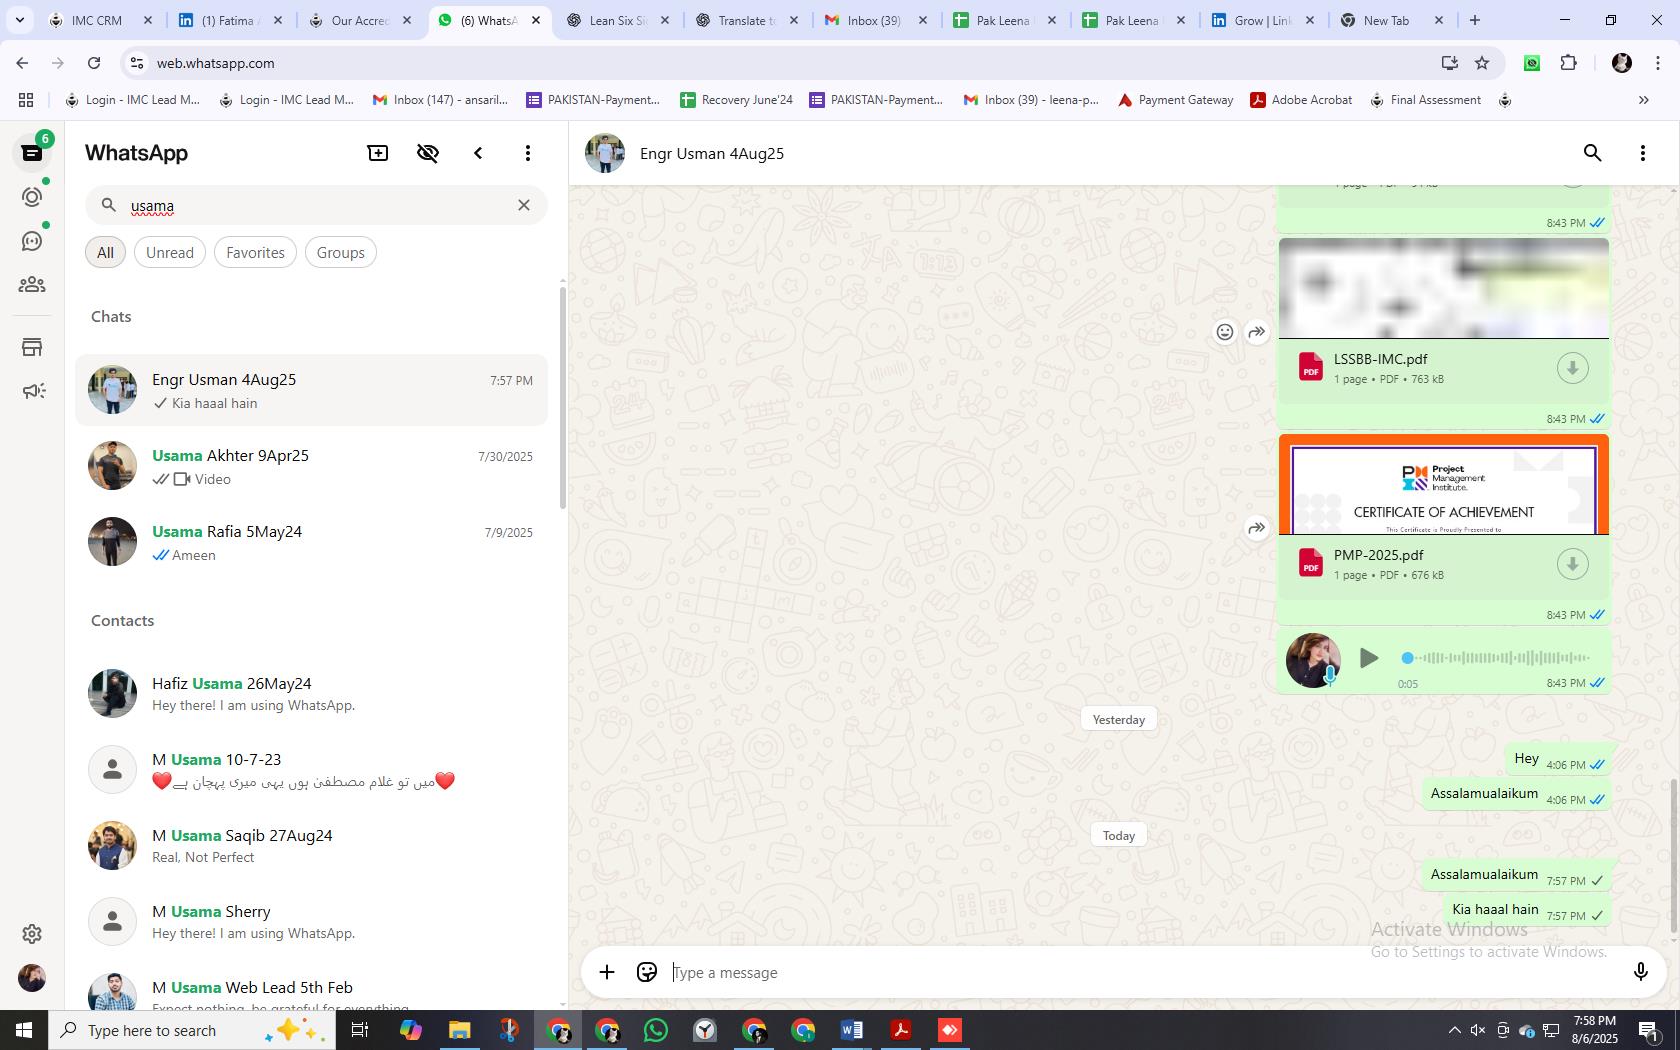1680x1050 pixels.
Task: Play the 0:05 voice message
Action: pyautogui.click(x=1369, y=658)
